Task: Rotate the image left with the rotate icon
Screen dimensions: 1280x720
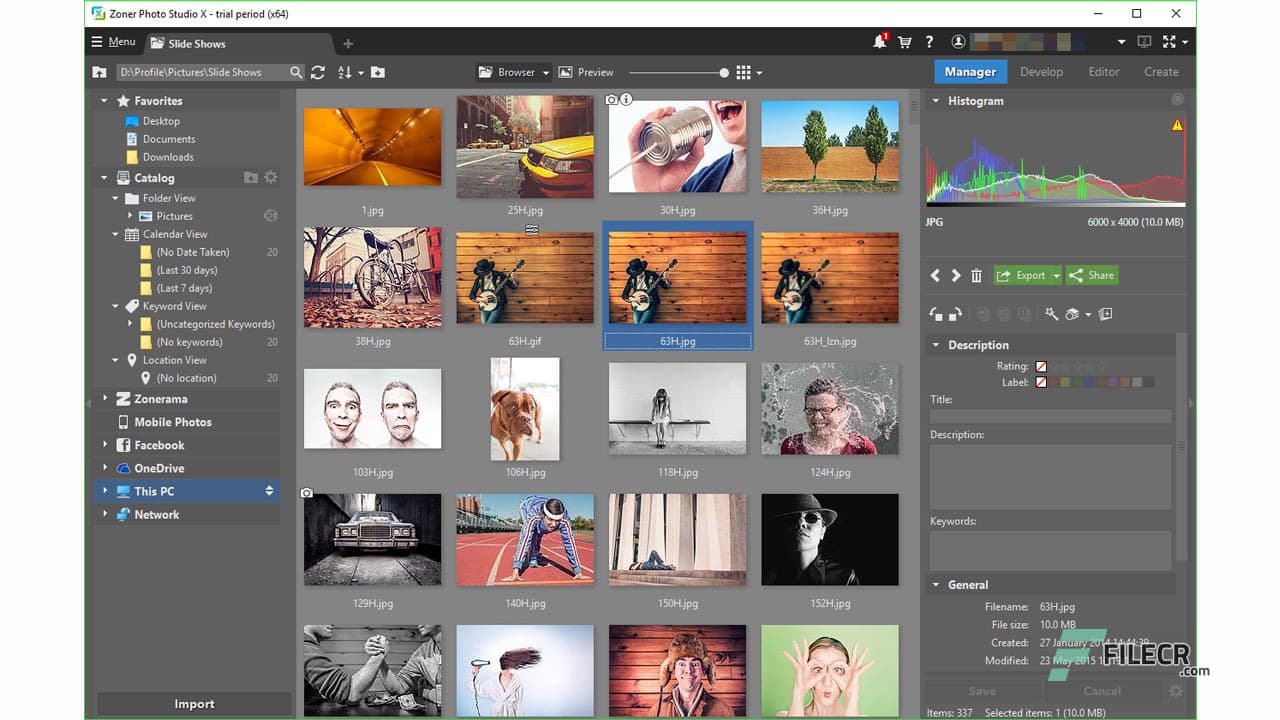Action: click(x=934, y=313)
